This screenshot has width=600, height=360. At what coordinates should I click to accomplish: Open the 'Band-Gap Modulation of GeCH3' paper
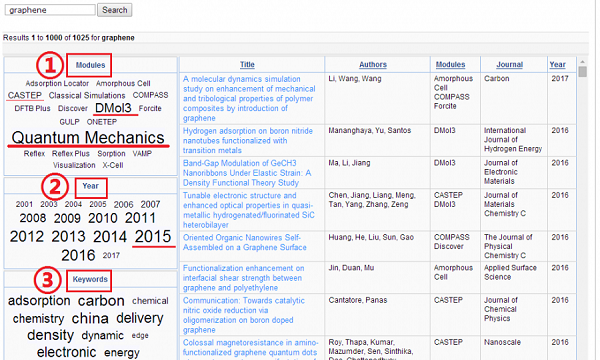[247, 173]
